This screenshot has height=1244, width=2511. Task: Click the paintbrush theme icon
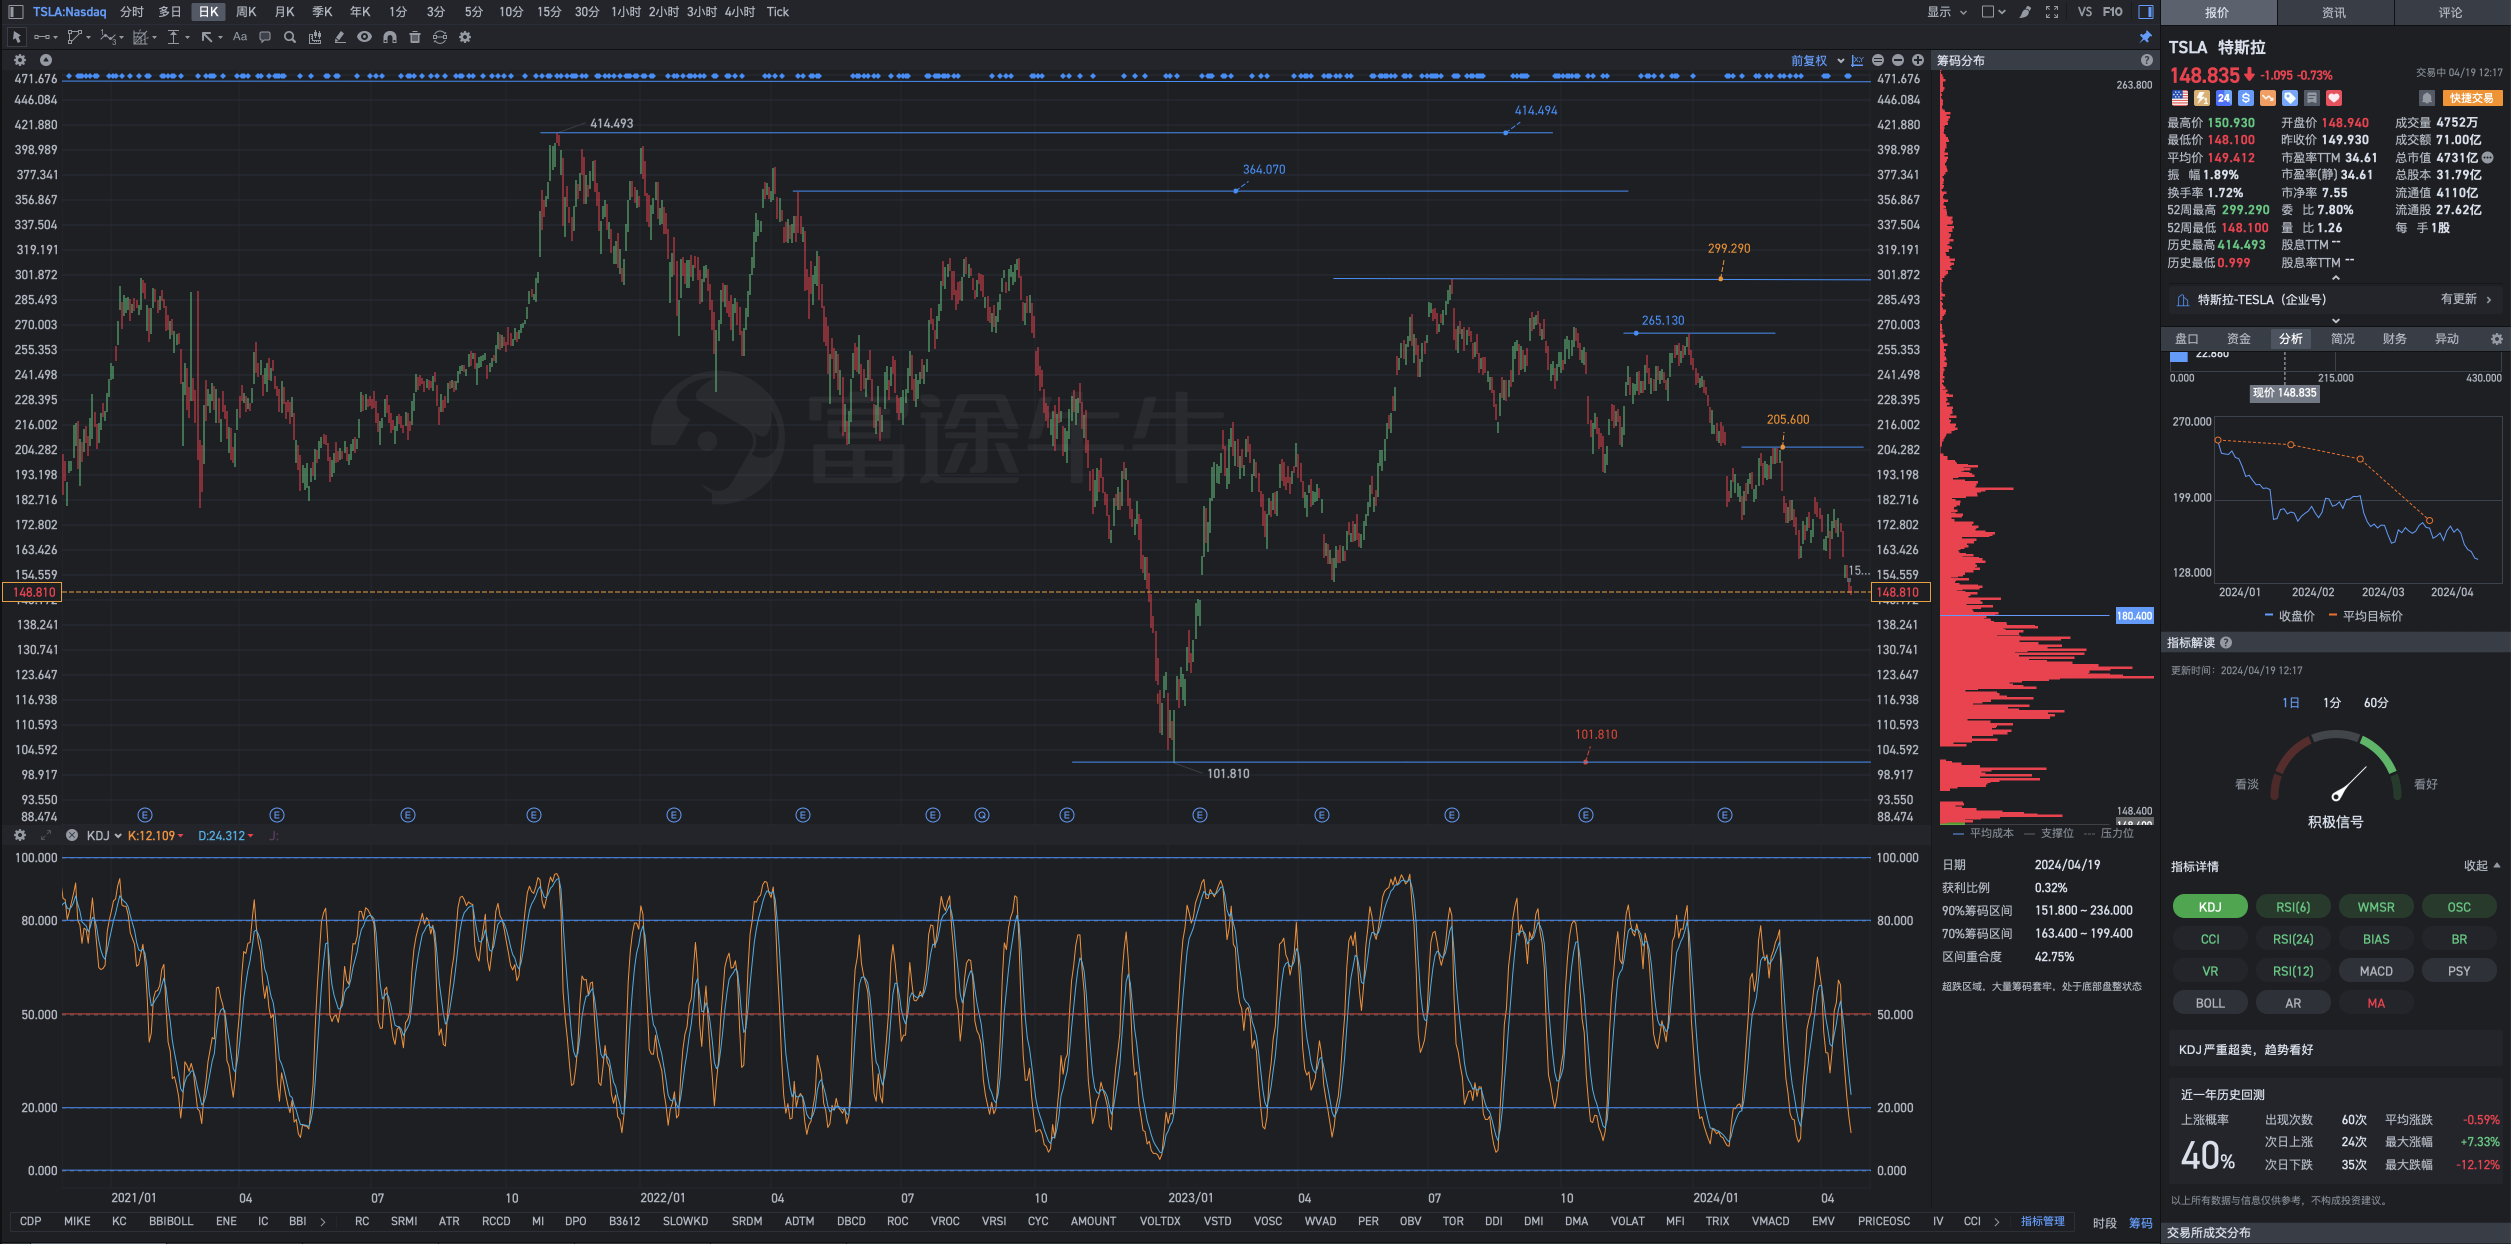(2025, 12)
